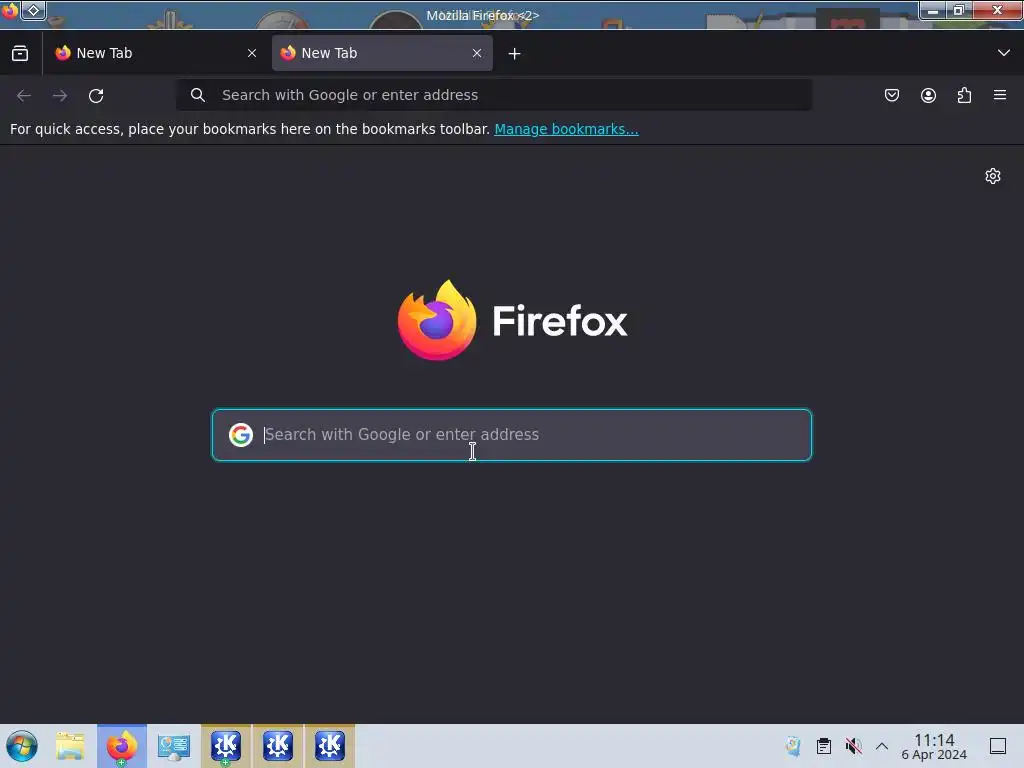Viewport: 1024px width, 768px height.
Task: Open the personalize new tab gear
Action: (993, 176)
